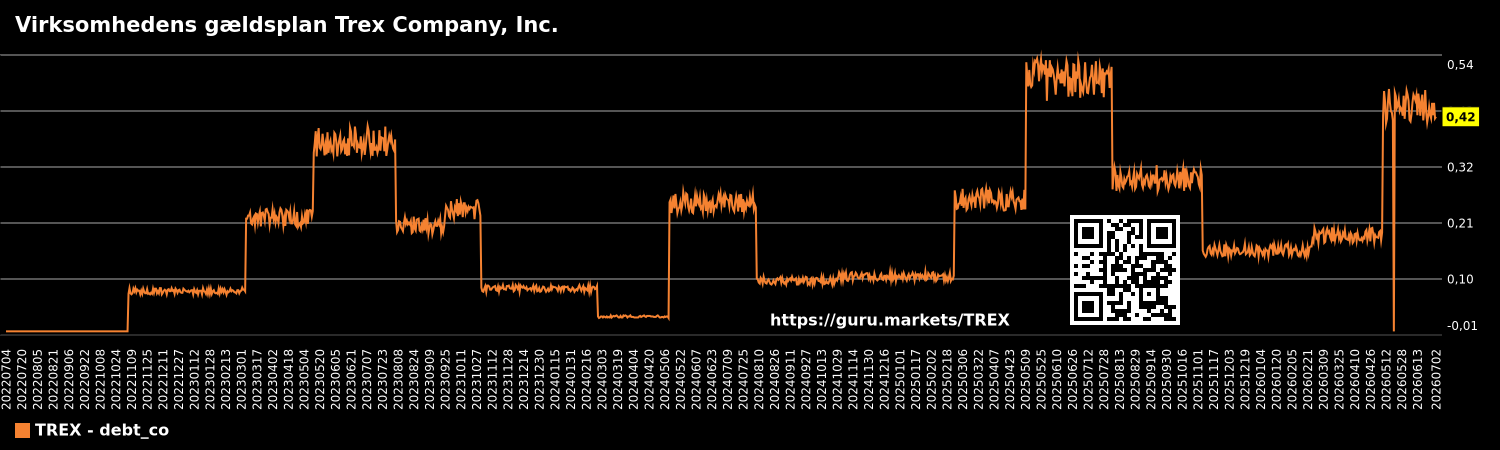Click the 'TREX - debt_co' legend label

102,430
